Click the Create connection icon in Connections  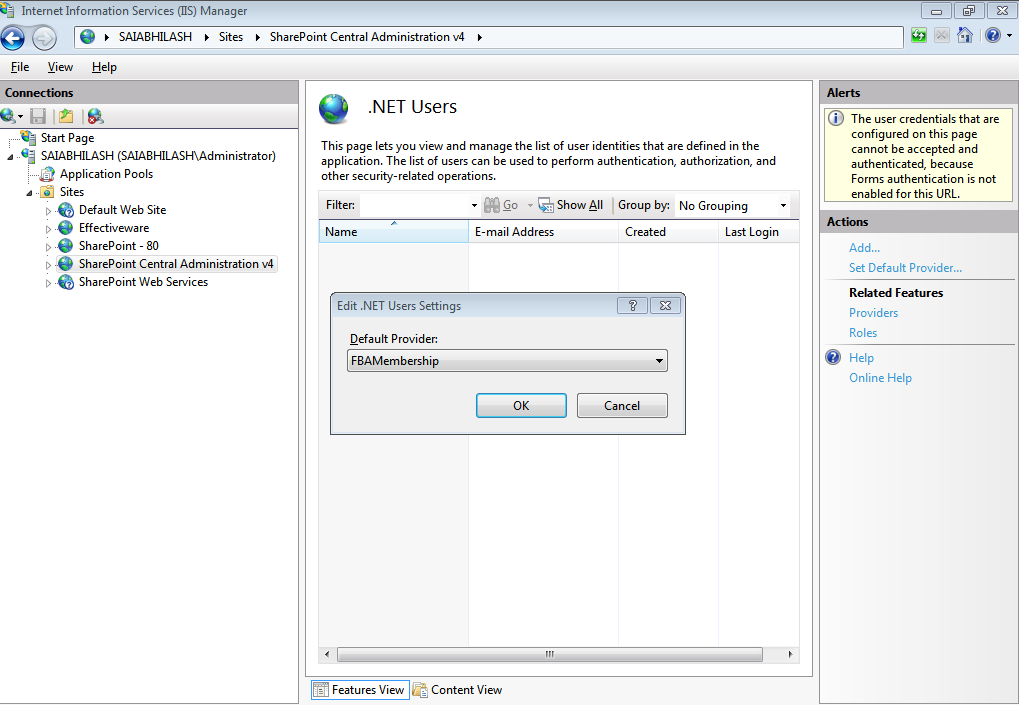tap(9, 116)
